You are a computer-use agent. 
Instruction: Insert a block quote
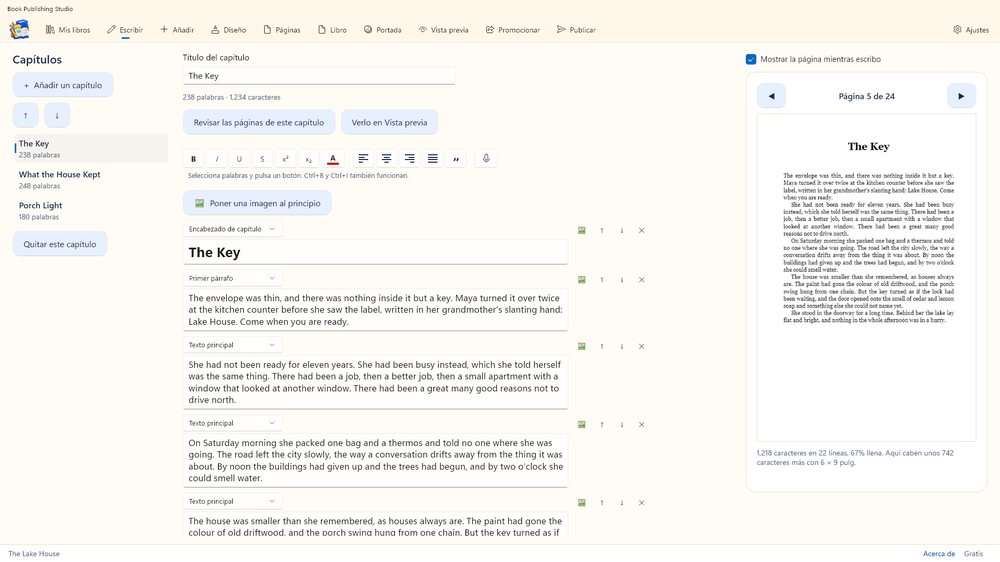click(x=455, y=159)
